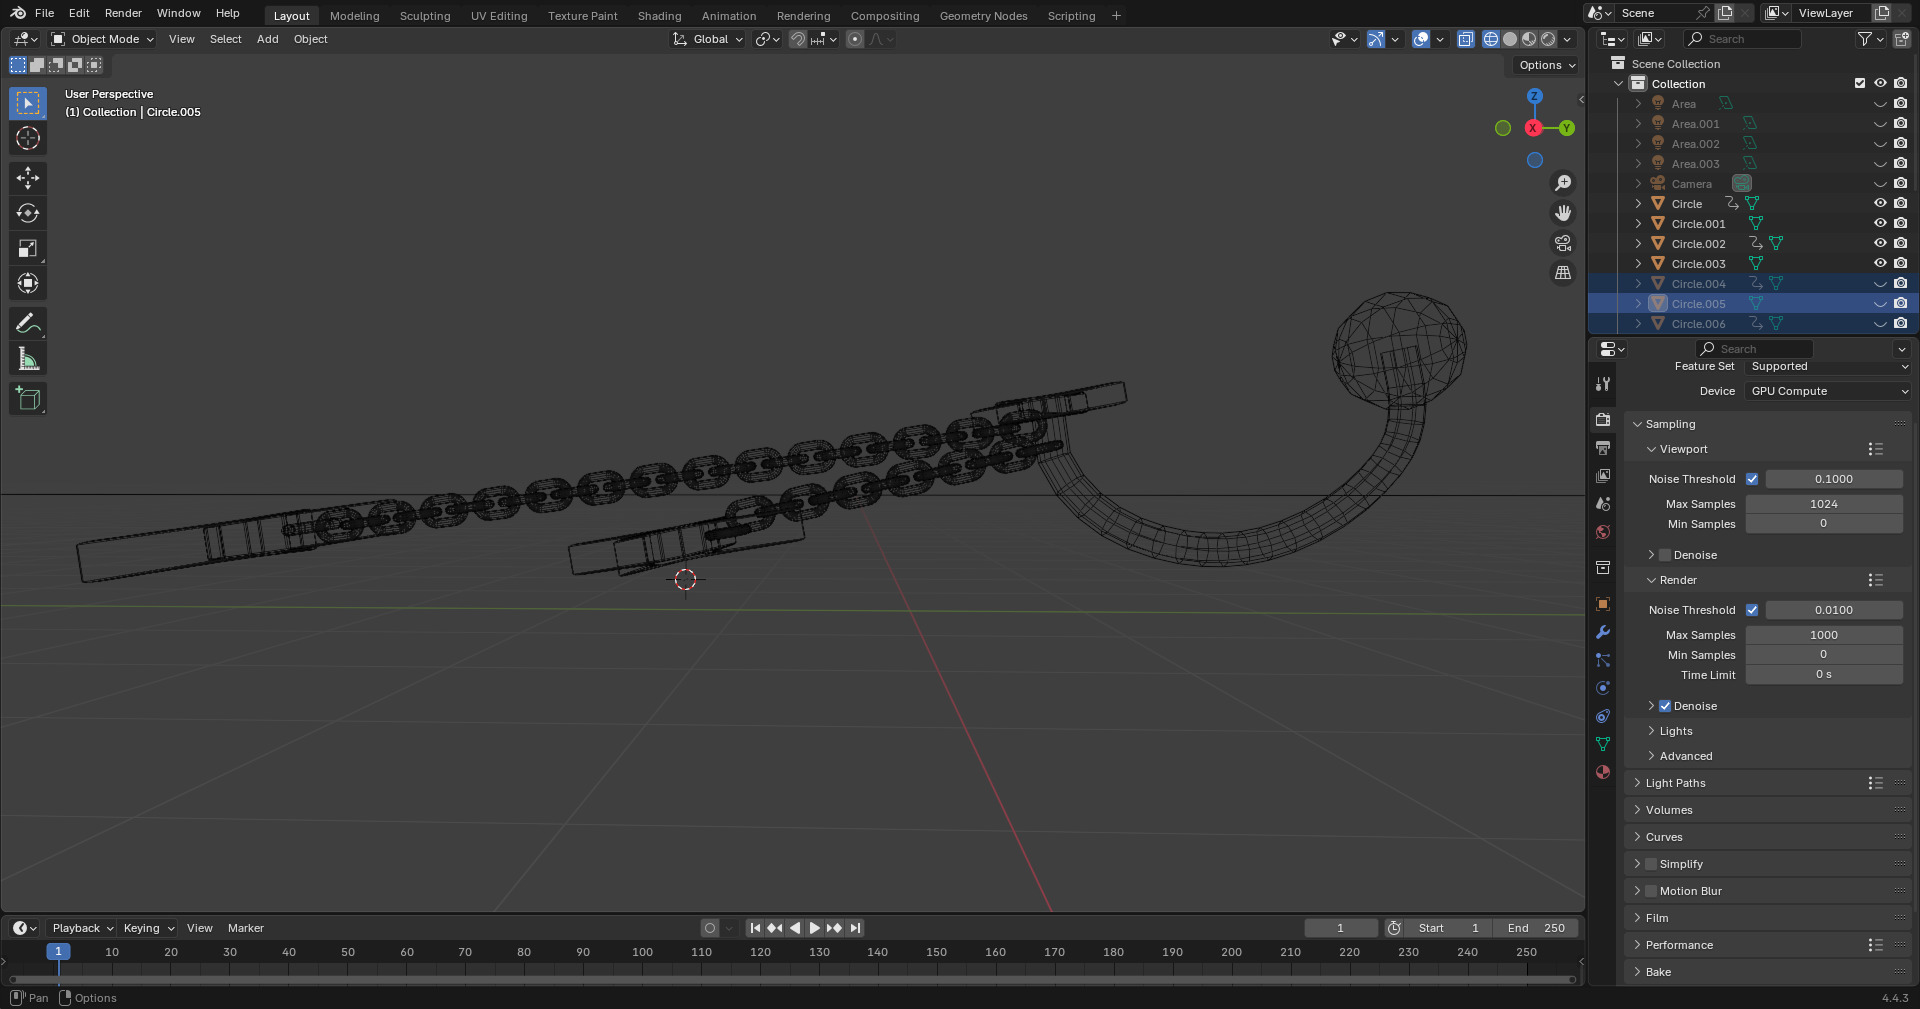Open the Modifiers properties tab
This screenshot has width=1920, height=1009.
tap(1603, 632)
